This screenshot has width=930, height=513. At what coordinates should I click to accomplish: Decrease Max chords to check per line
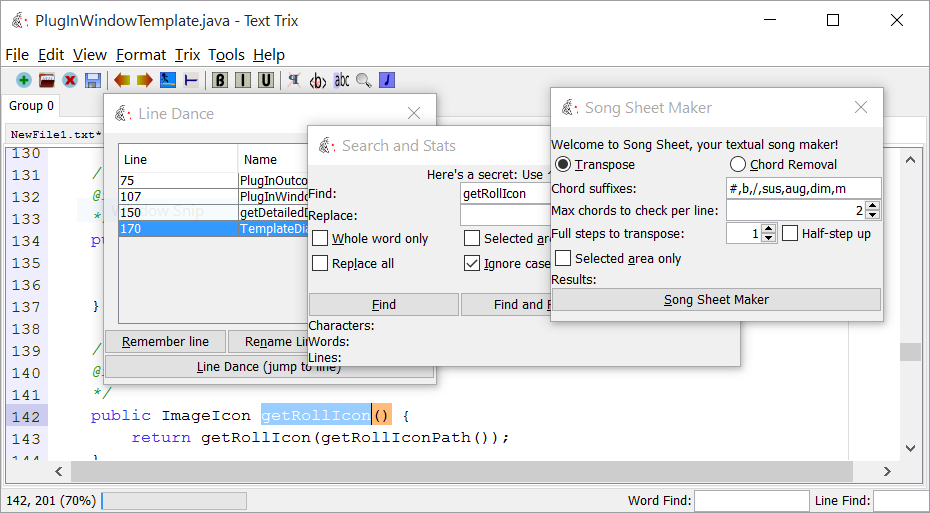[x=872, y=215]
